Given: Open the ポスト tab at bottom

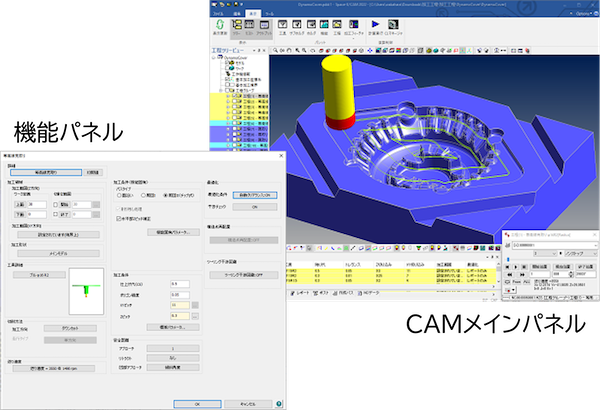Looking at the screenshot, I should 321,293.
